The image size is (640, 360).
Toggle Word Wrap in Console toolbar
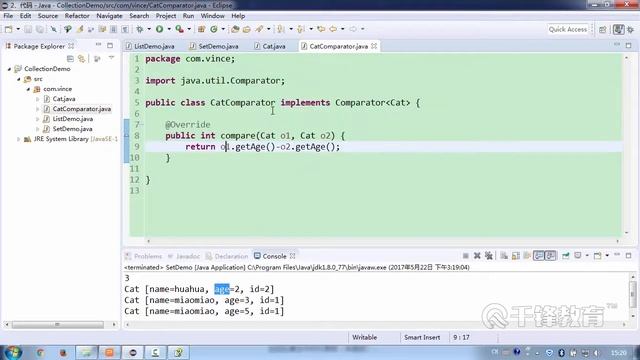[527, 256]
